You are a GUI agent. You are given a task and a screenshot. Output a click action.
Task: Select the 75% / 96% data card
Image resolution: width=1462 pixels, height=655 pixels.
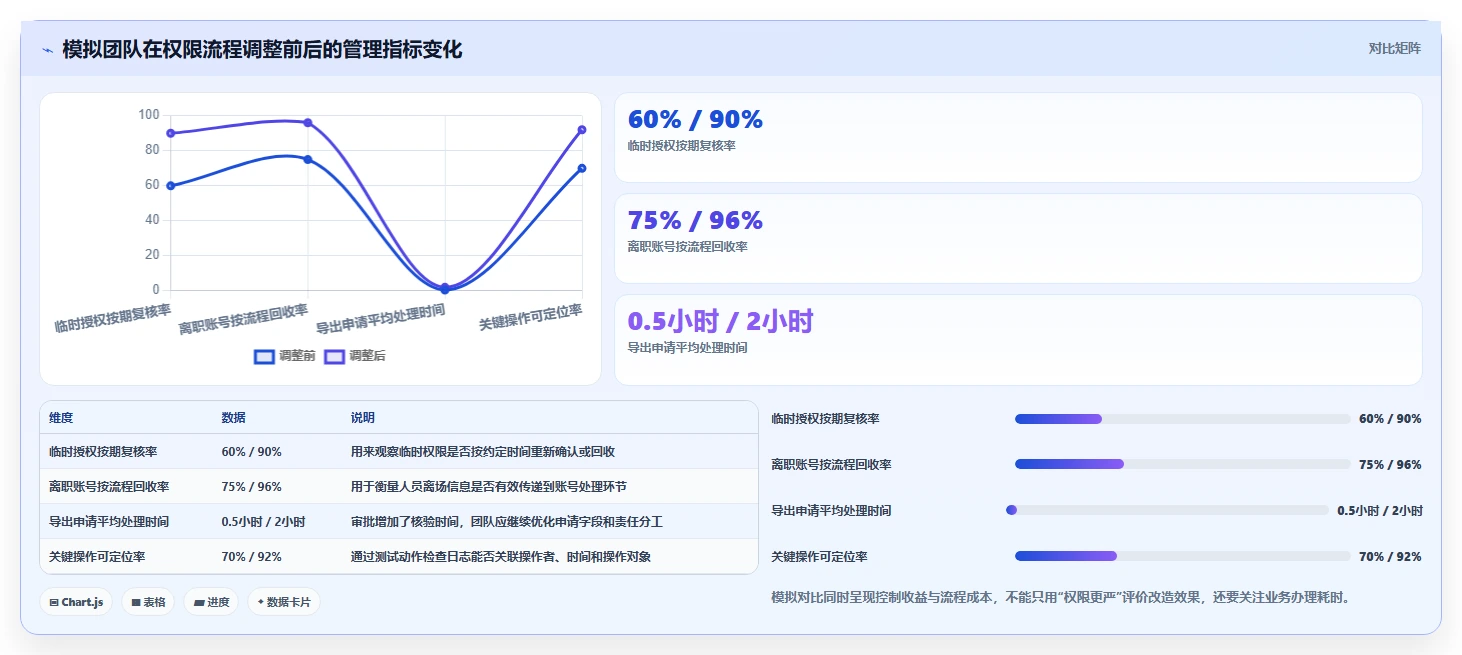coord(1018,239)
